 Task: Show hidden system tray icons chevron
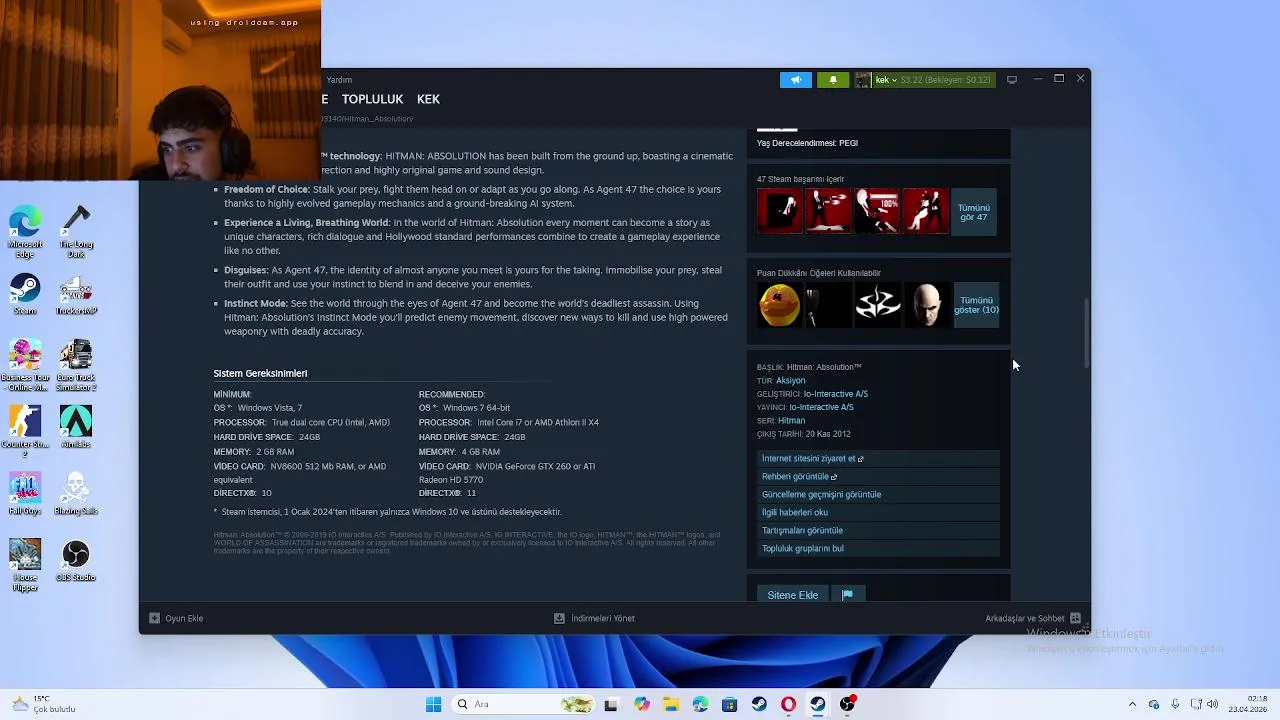(x=1132, y=704)
